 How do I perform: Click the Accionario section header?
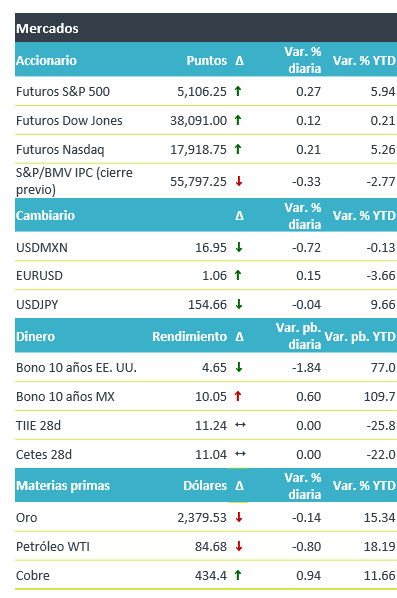tap(46, 61)
